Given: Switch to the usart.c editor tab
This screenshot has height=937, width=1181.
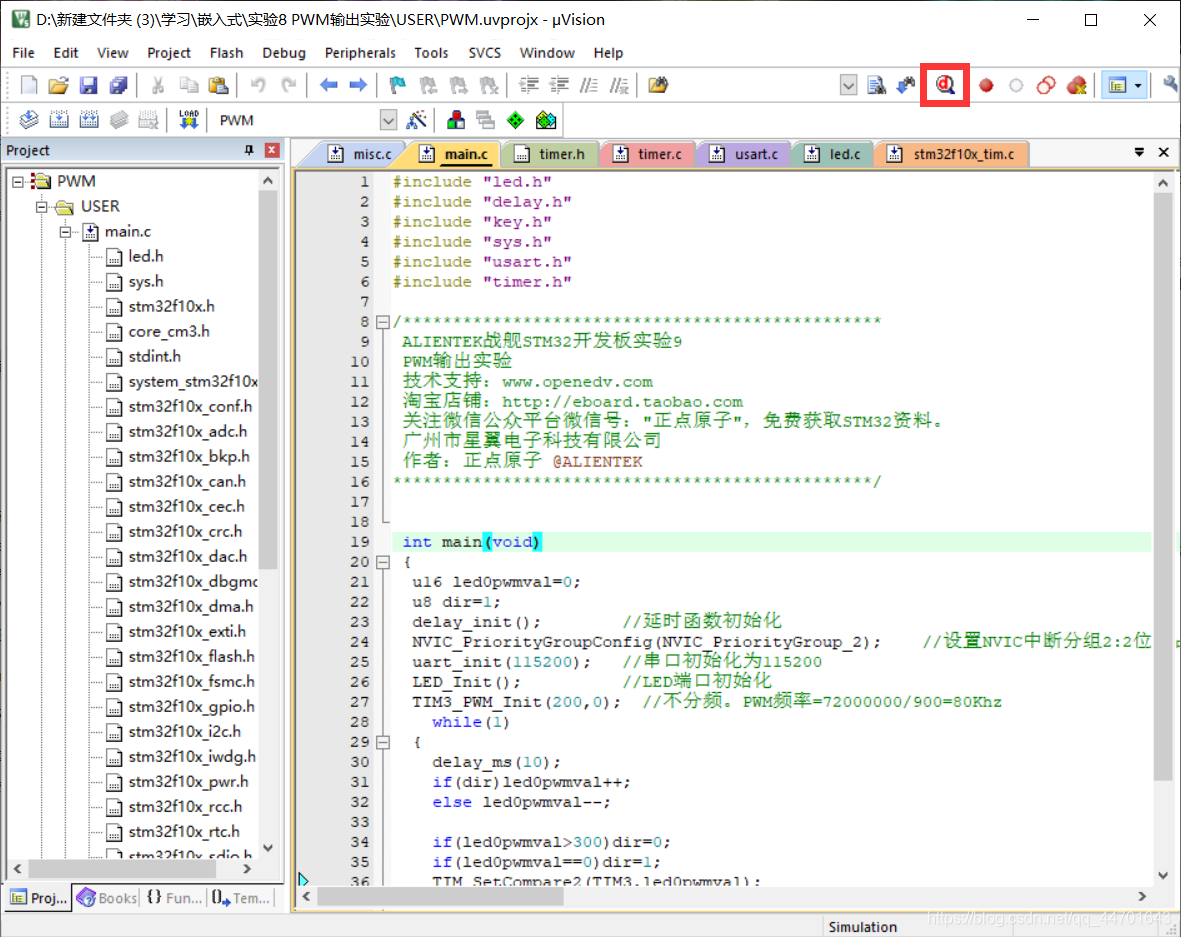Looking at the screenshot, I should (x=746, y=154).
